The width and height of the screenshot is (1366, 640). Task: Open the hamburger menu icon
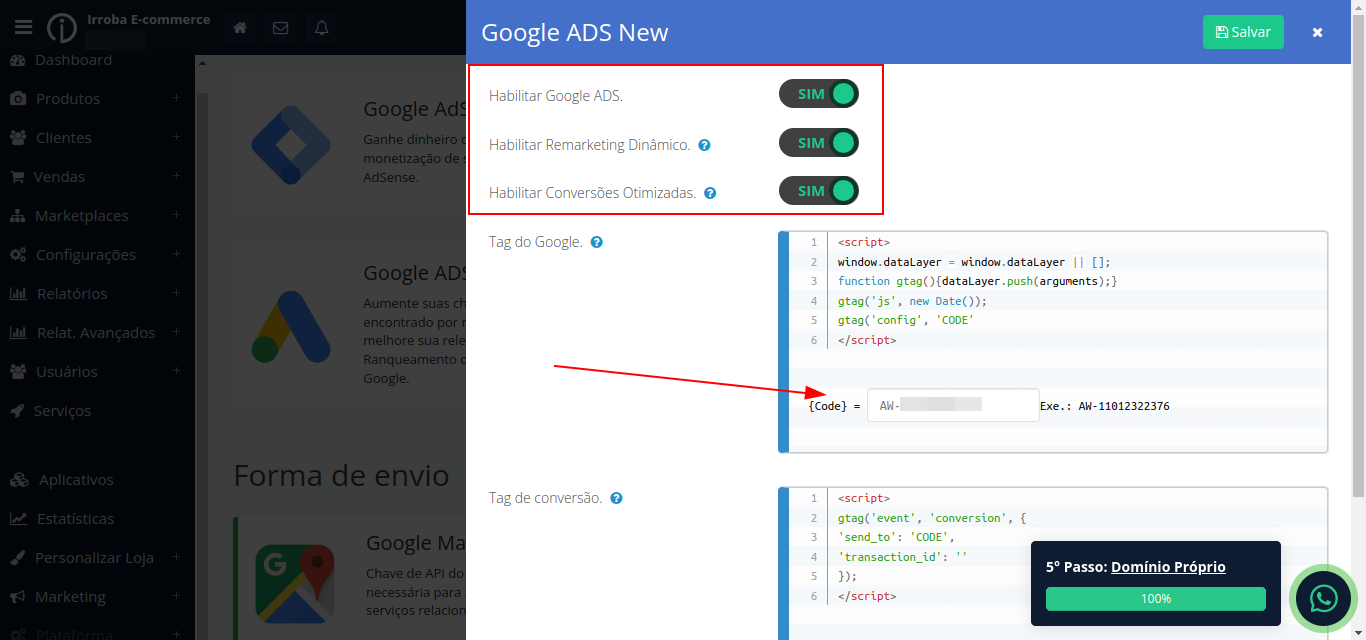click(24, 27)
